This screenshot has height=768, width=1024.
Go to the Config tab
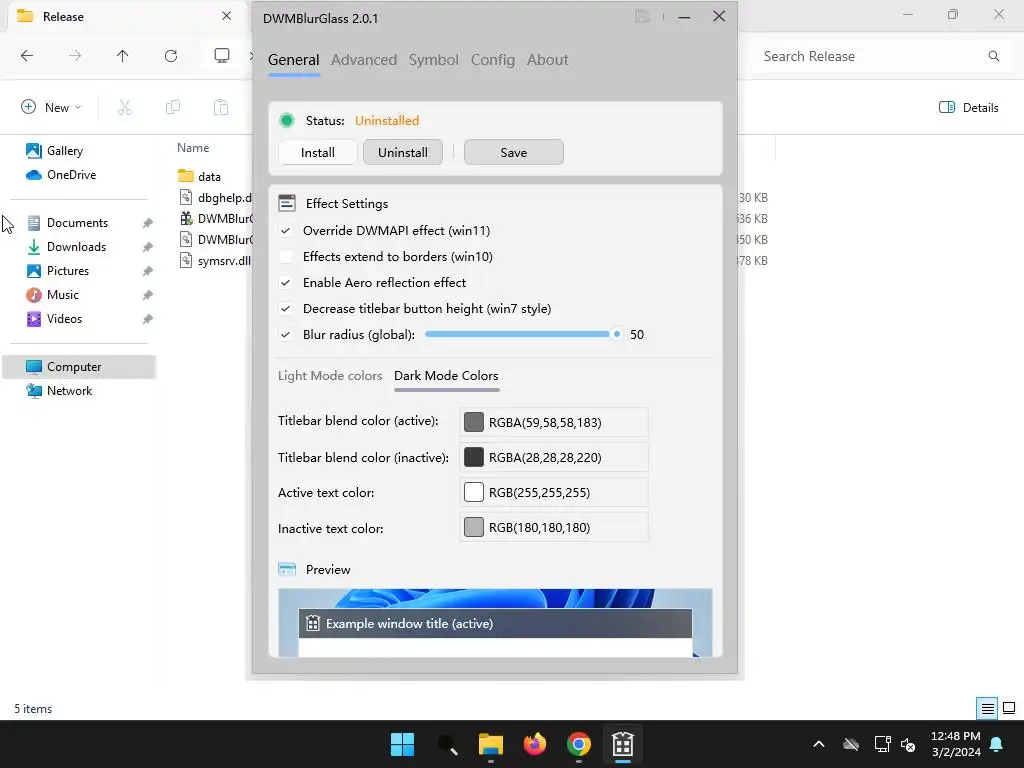(492, 60)
